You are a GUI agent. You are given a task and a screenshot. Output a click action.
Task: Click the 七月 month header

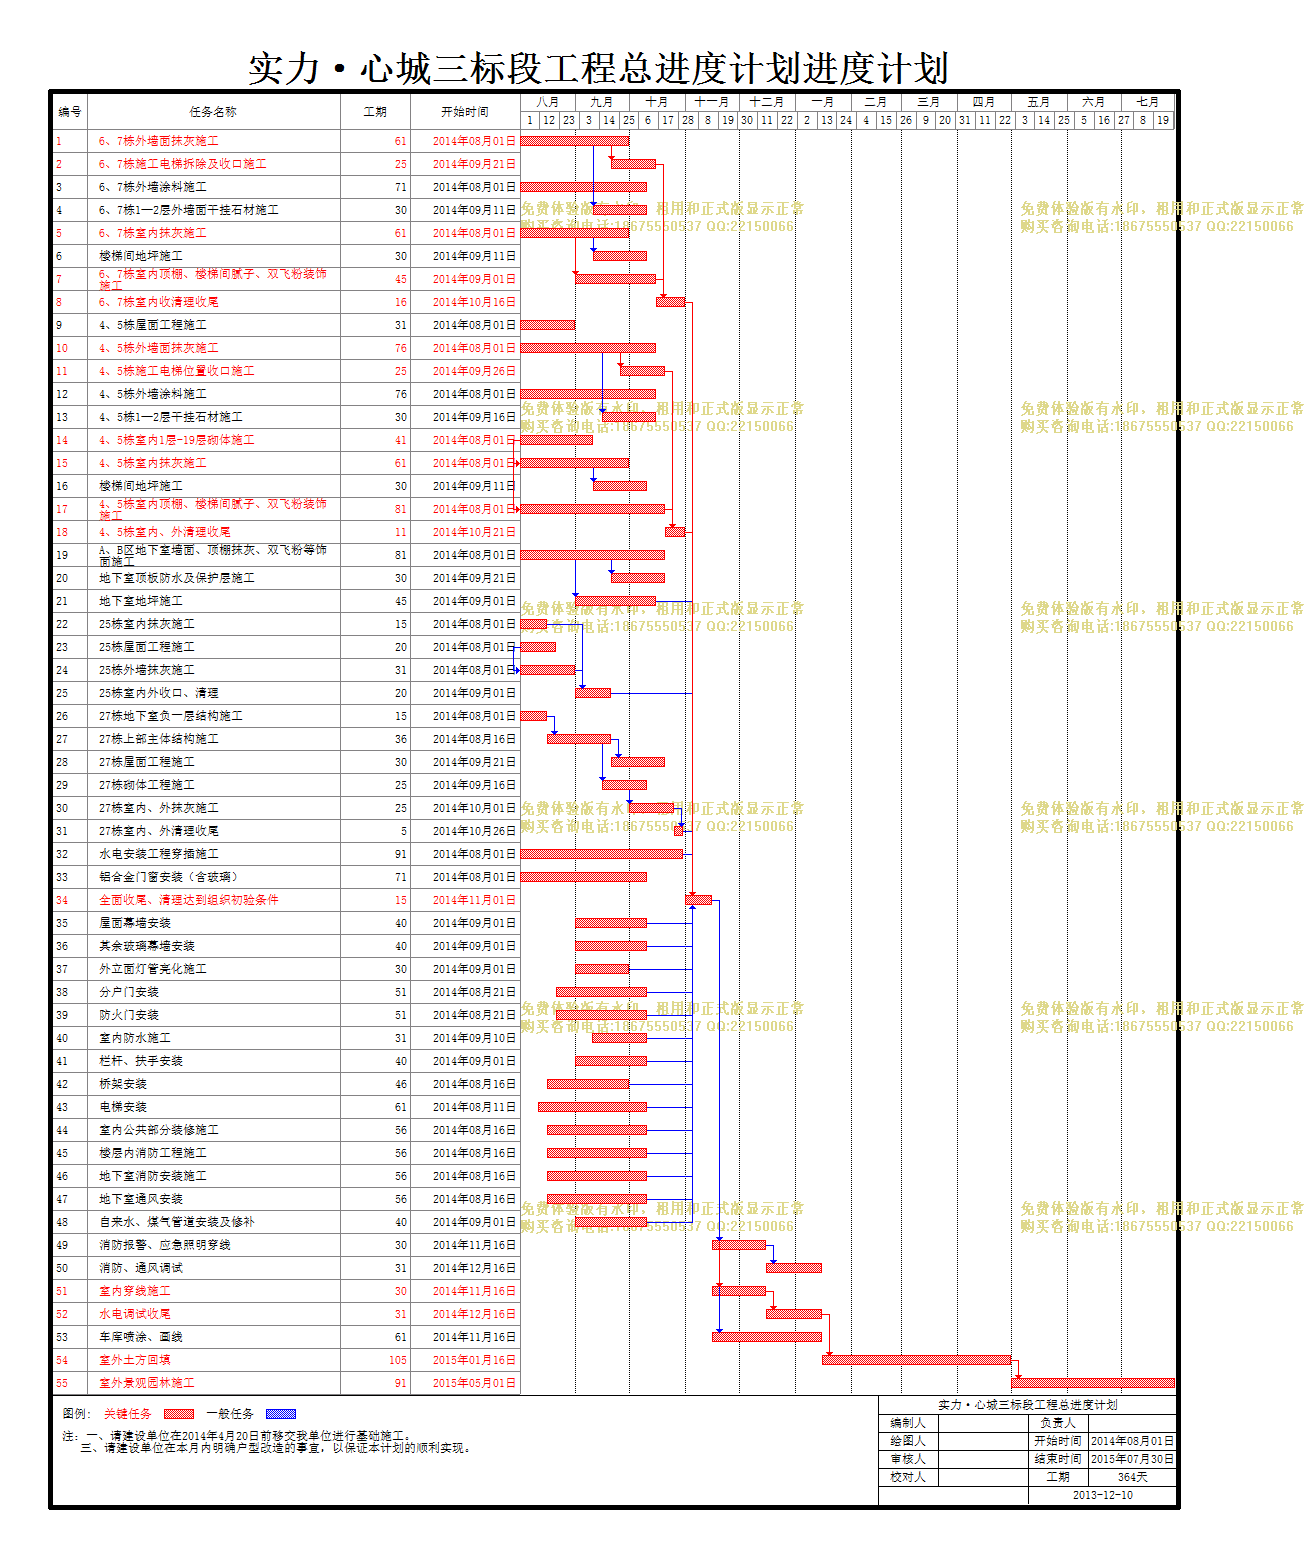[1148, 102]
